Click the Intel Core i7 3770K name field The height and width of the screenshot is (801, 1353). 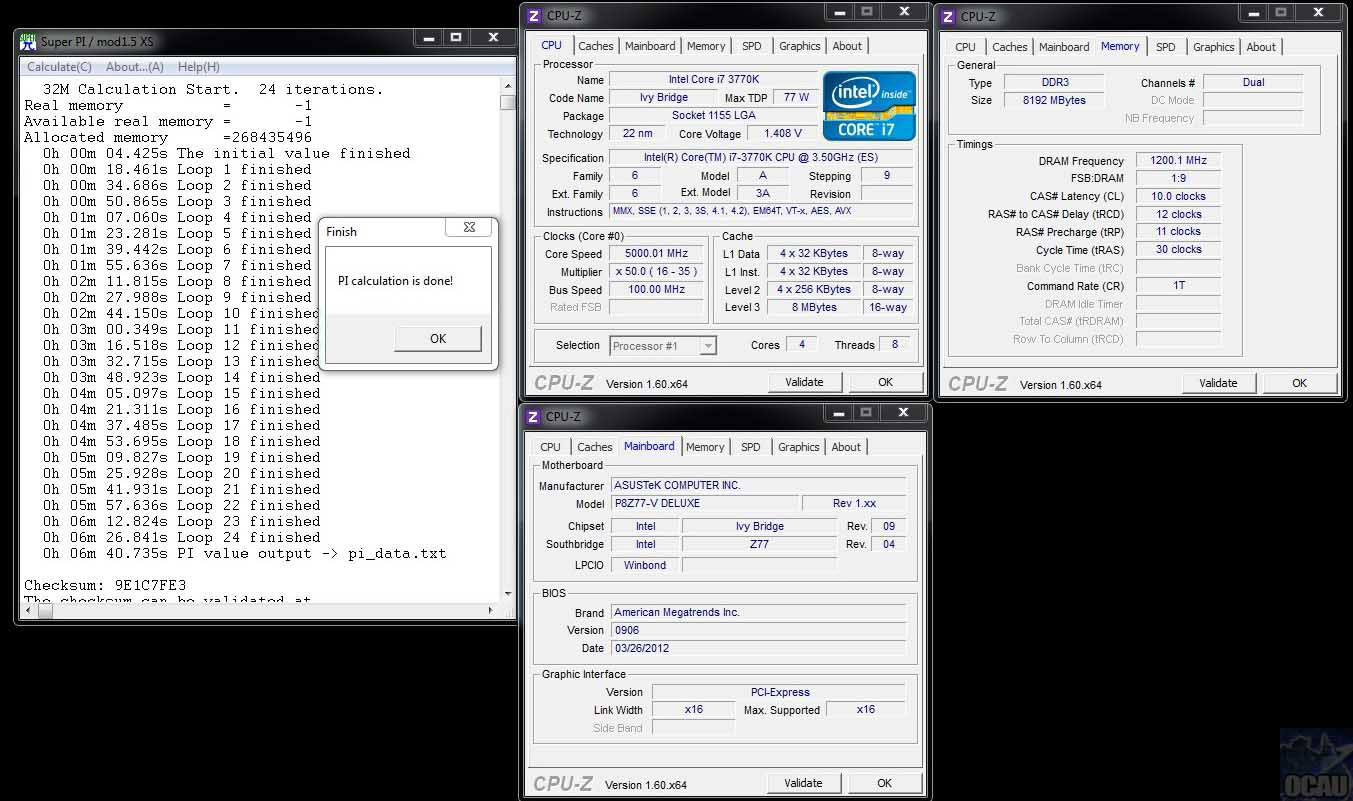click(712, 80)
